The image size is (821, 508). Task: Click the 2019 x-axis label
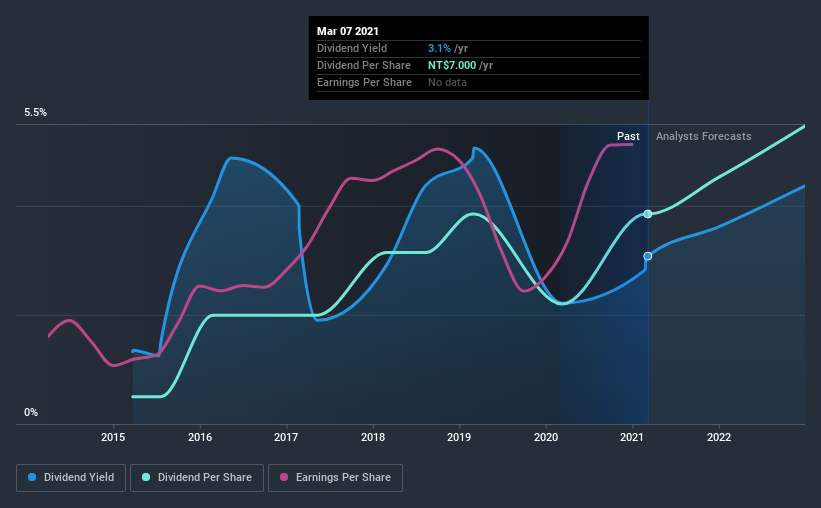(459, 437)
